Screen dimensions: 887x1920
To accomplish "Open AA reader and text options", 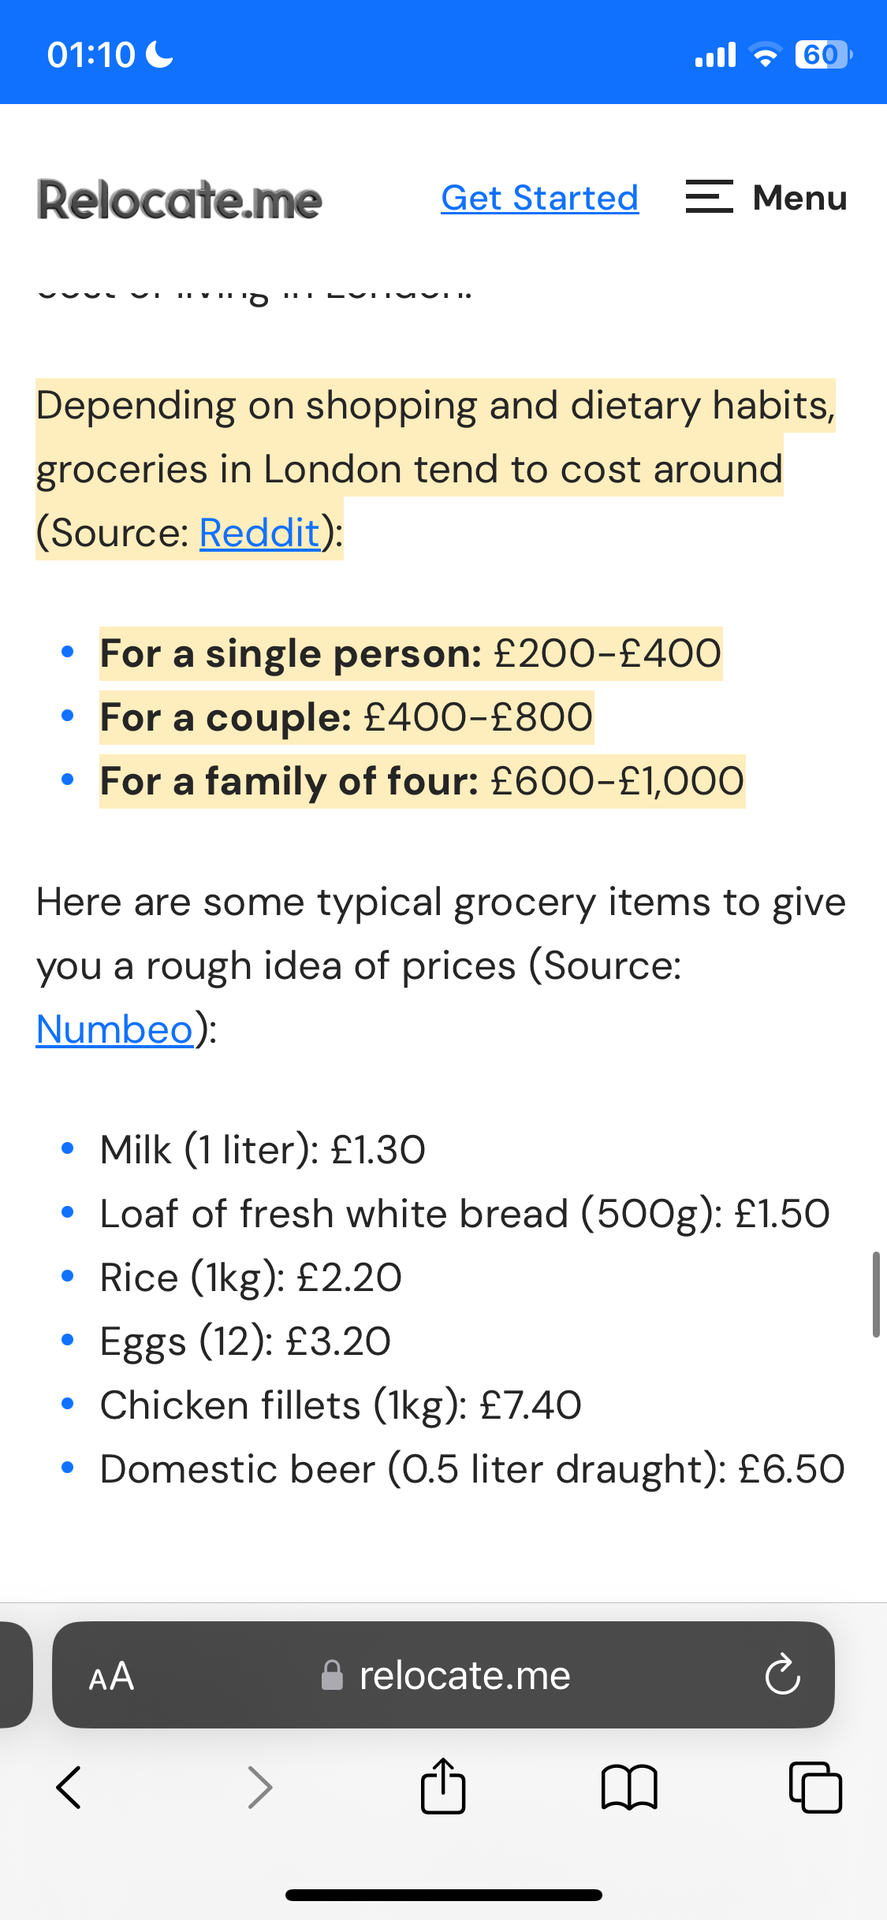I will [x=111, y=1676].
